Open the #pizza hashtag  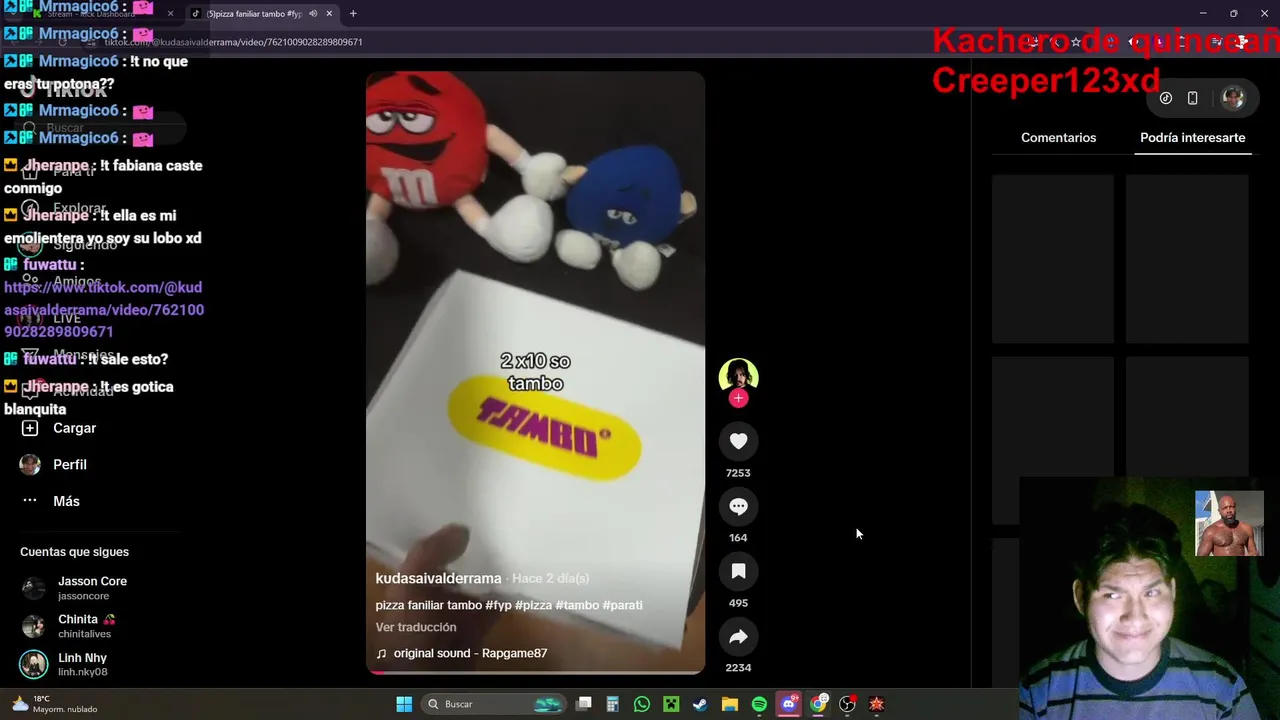click(533, 605)
